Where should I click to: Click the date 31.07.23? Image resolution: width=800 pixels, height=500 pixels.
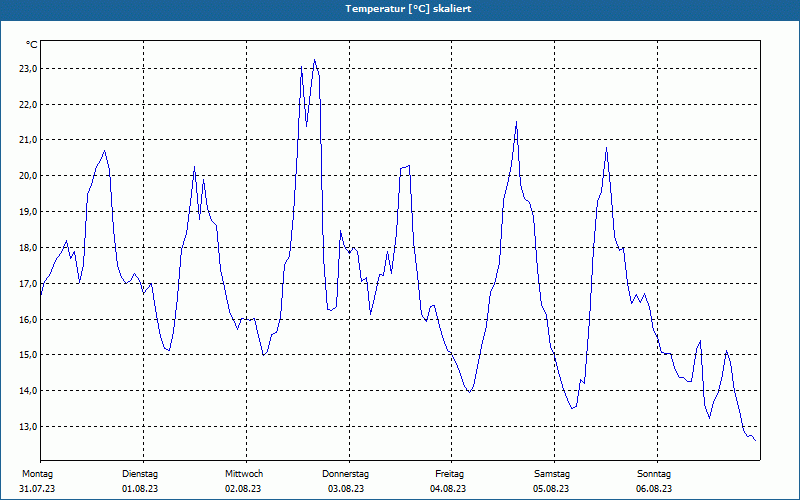(37, 489)
